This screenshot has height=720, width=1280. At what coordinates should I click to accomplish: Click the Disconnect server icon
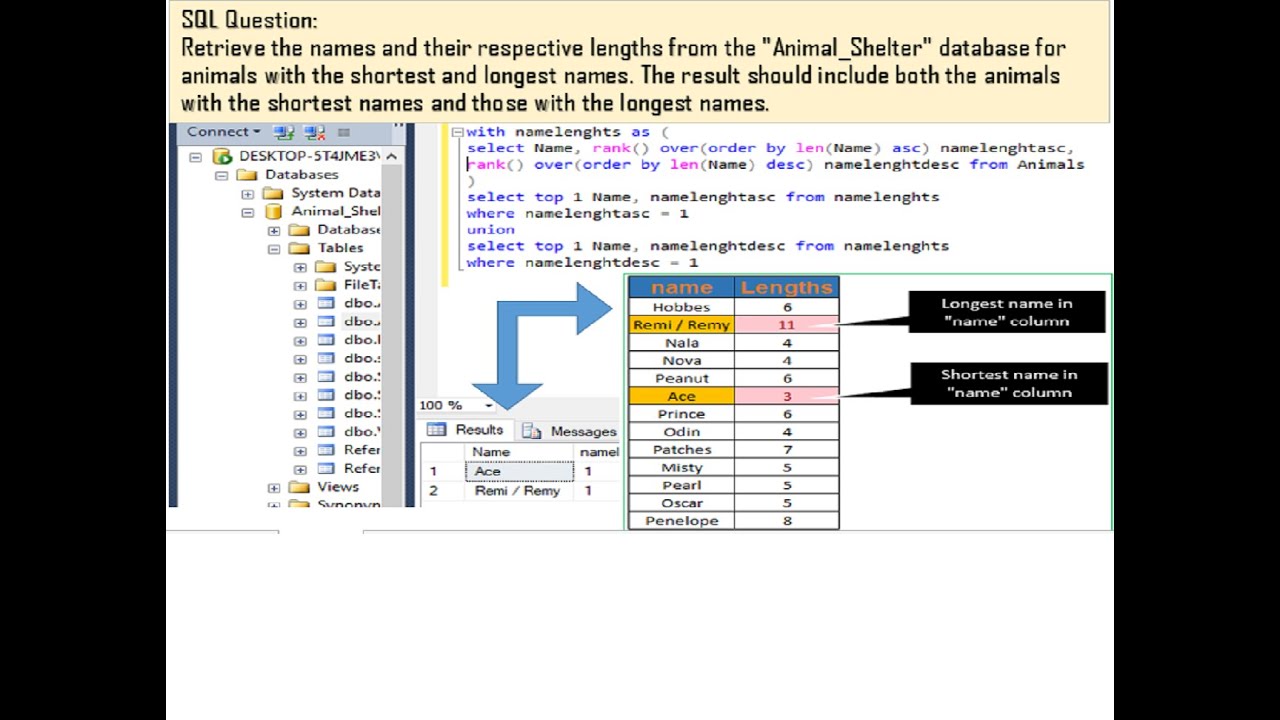click(315, 132)
